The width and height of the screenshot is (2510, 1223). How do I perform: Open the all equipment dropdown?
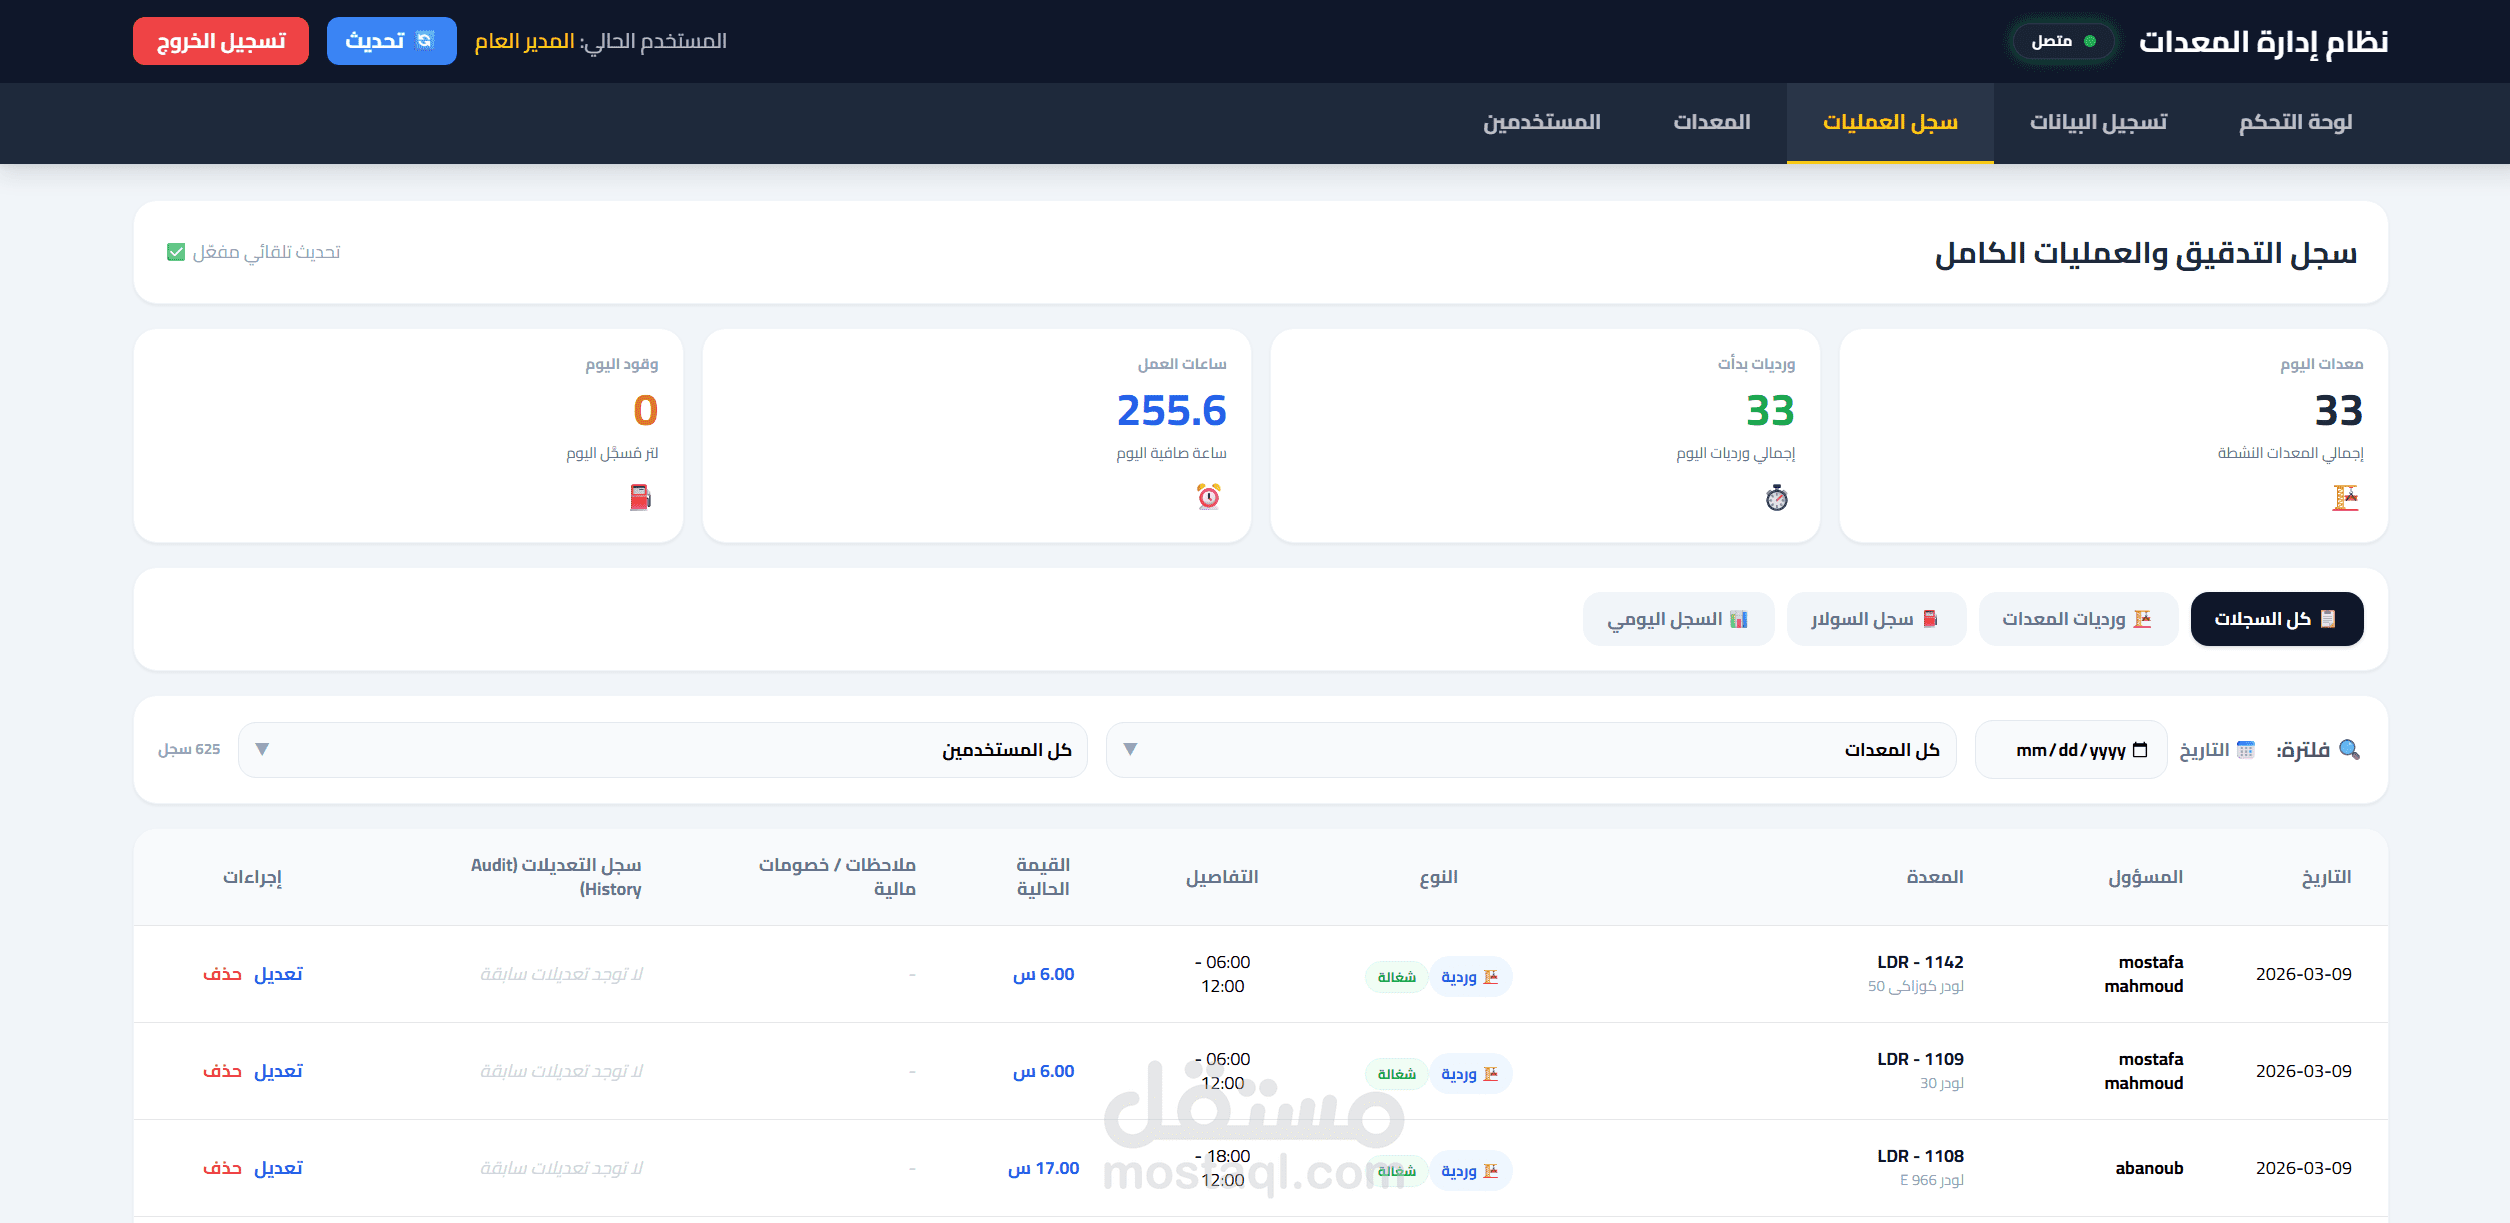pyautogui.click(x=1530, y=750)
